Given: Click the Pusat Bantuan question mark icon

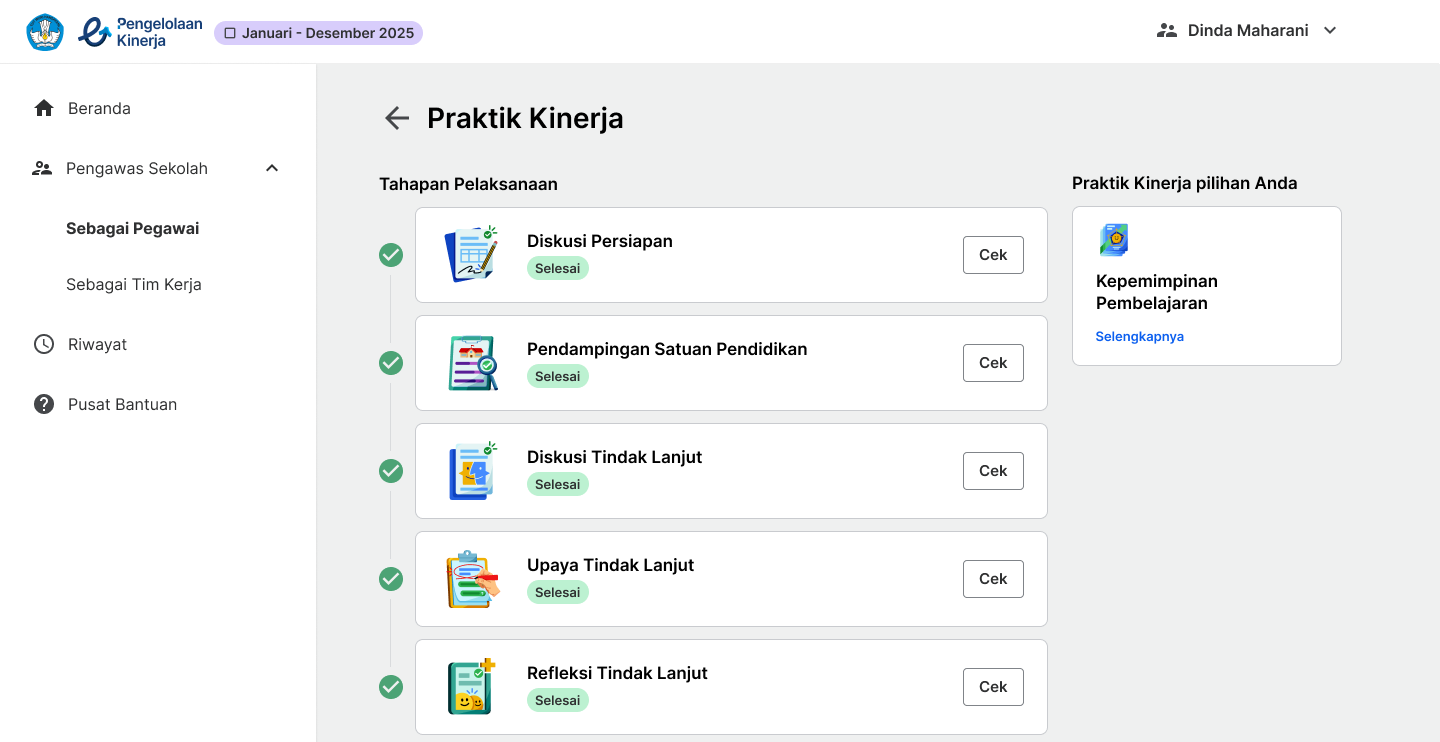Looking at the screenshot, I should coord(44,404).
